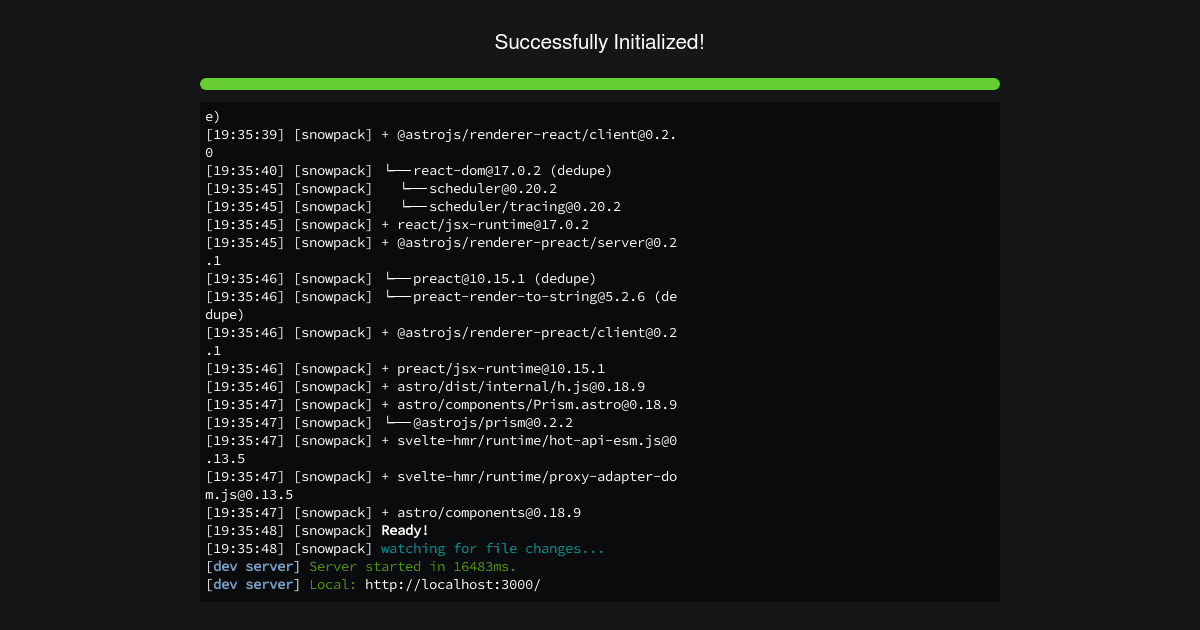The image size is (1200, 630).
Task: Click the watching for file changes message
Action: pyautogui.click(x=493, y=548)
